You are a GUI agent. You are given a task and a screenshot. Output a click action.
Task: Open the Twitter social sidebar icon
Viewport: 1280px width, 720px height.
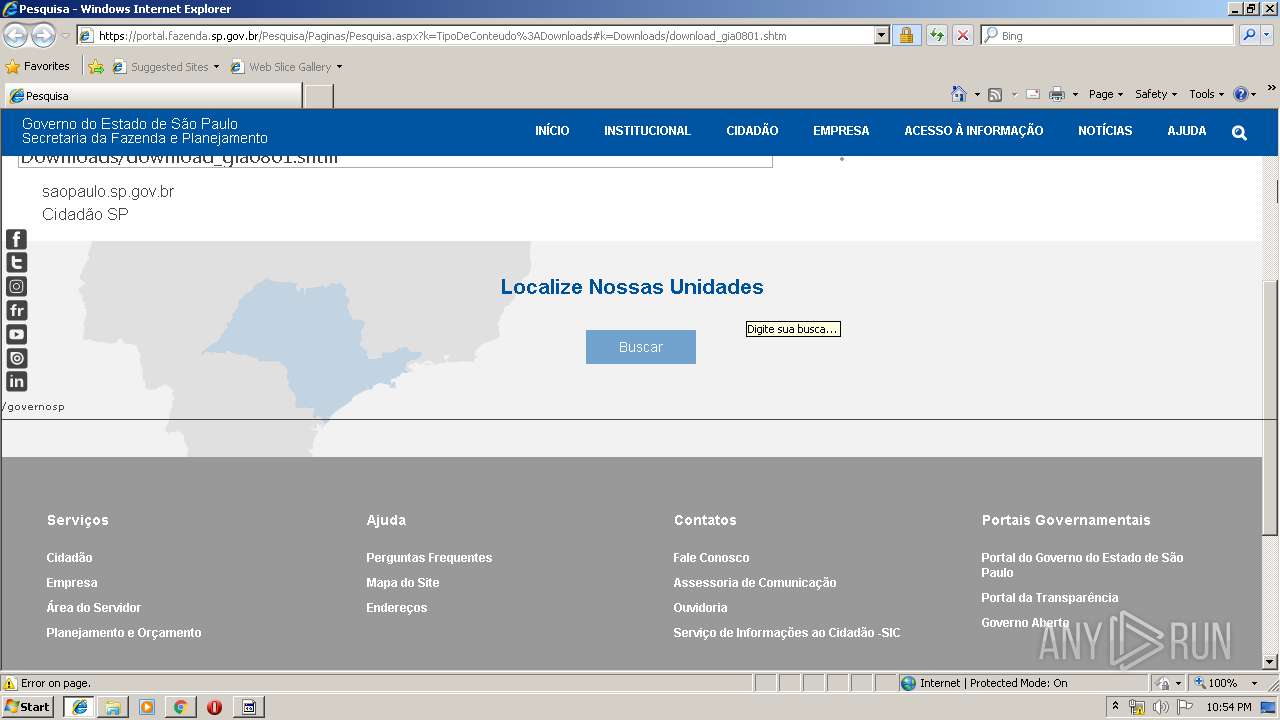[16, 262]
